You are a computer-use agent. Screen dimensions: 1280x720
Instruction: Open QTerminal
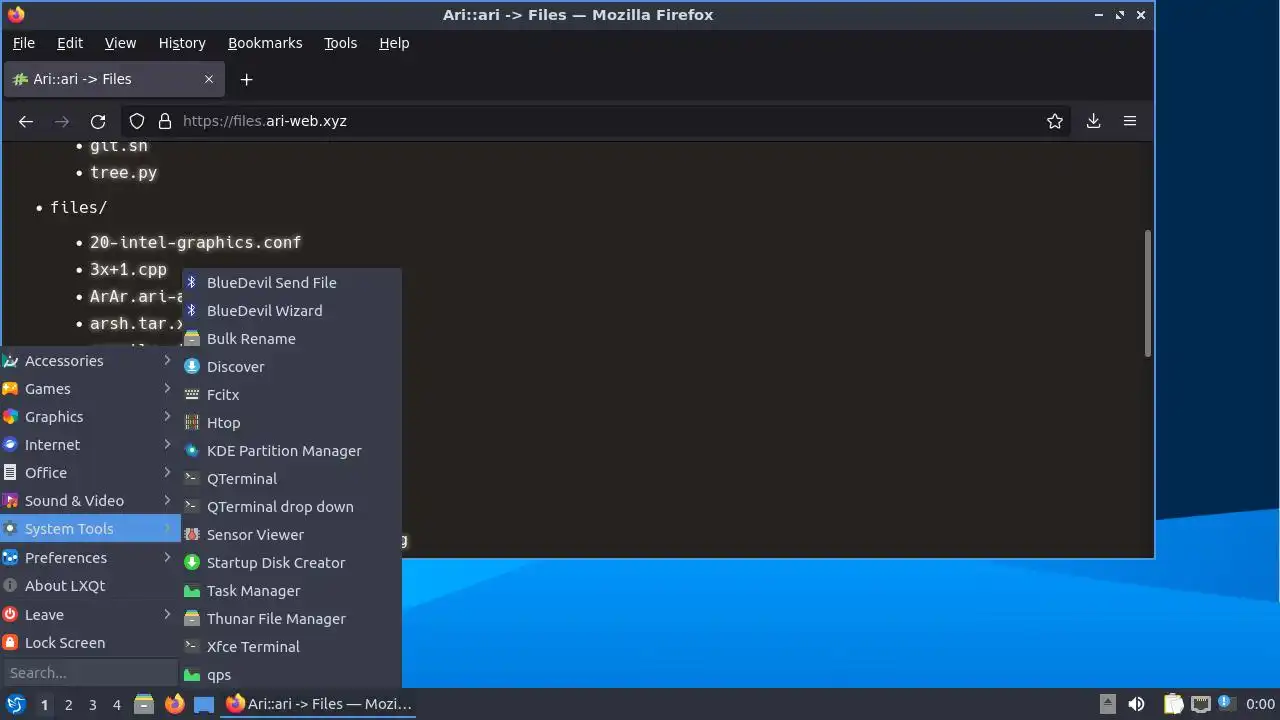[291, 479]
